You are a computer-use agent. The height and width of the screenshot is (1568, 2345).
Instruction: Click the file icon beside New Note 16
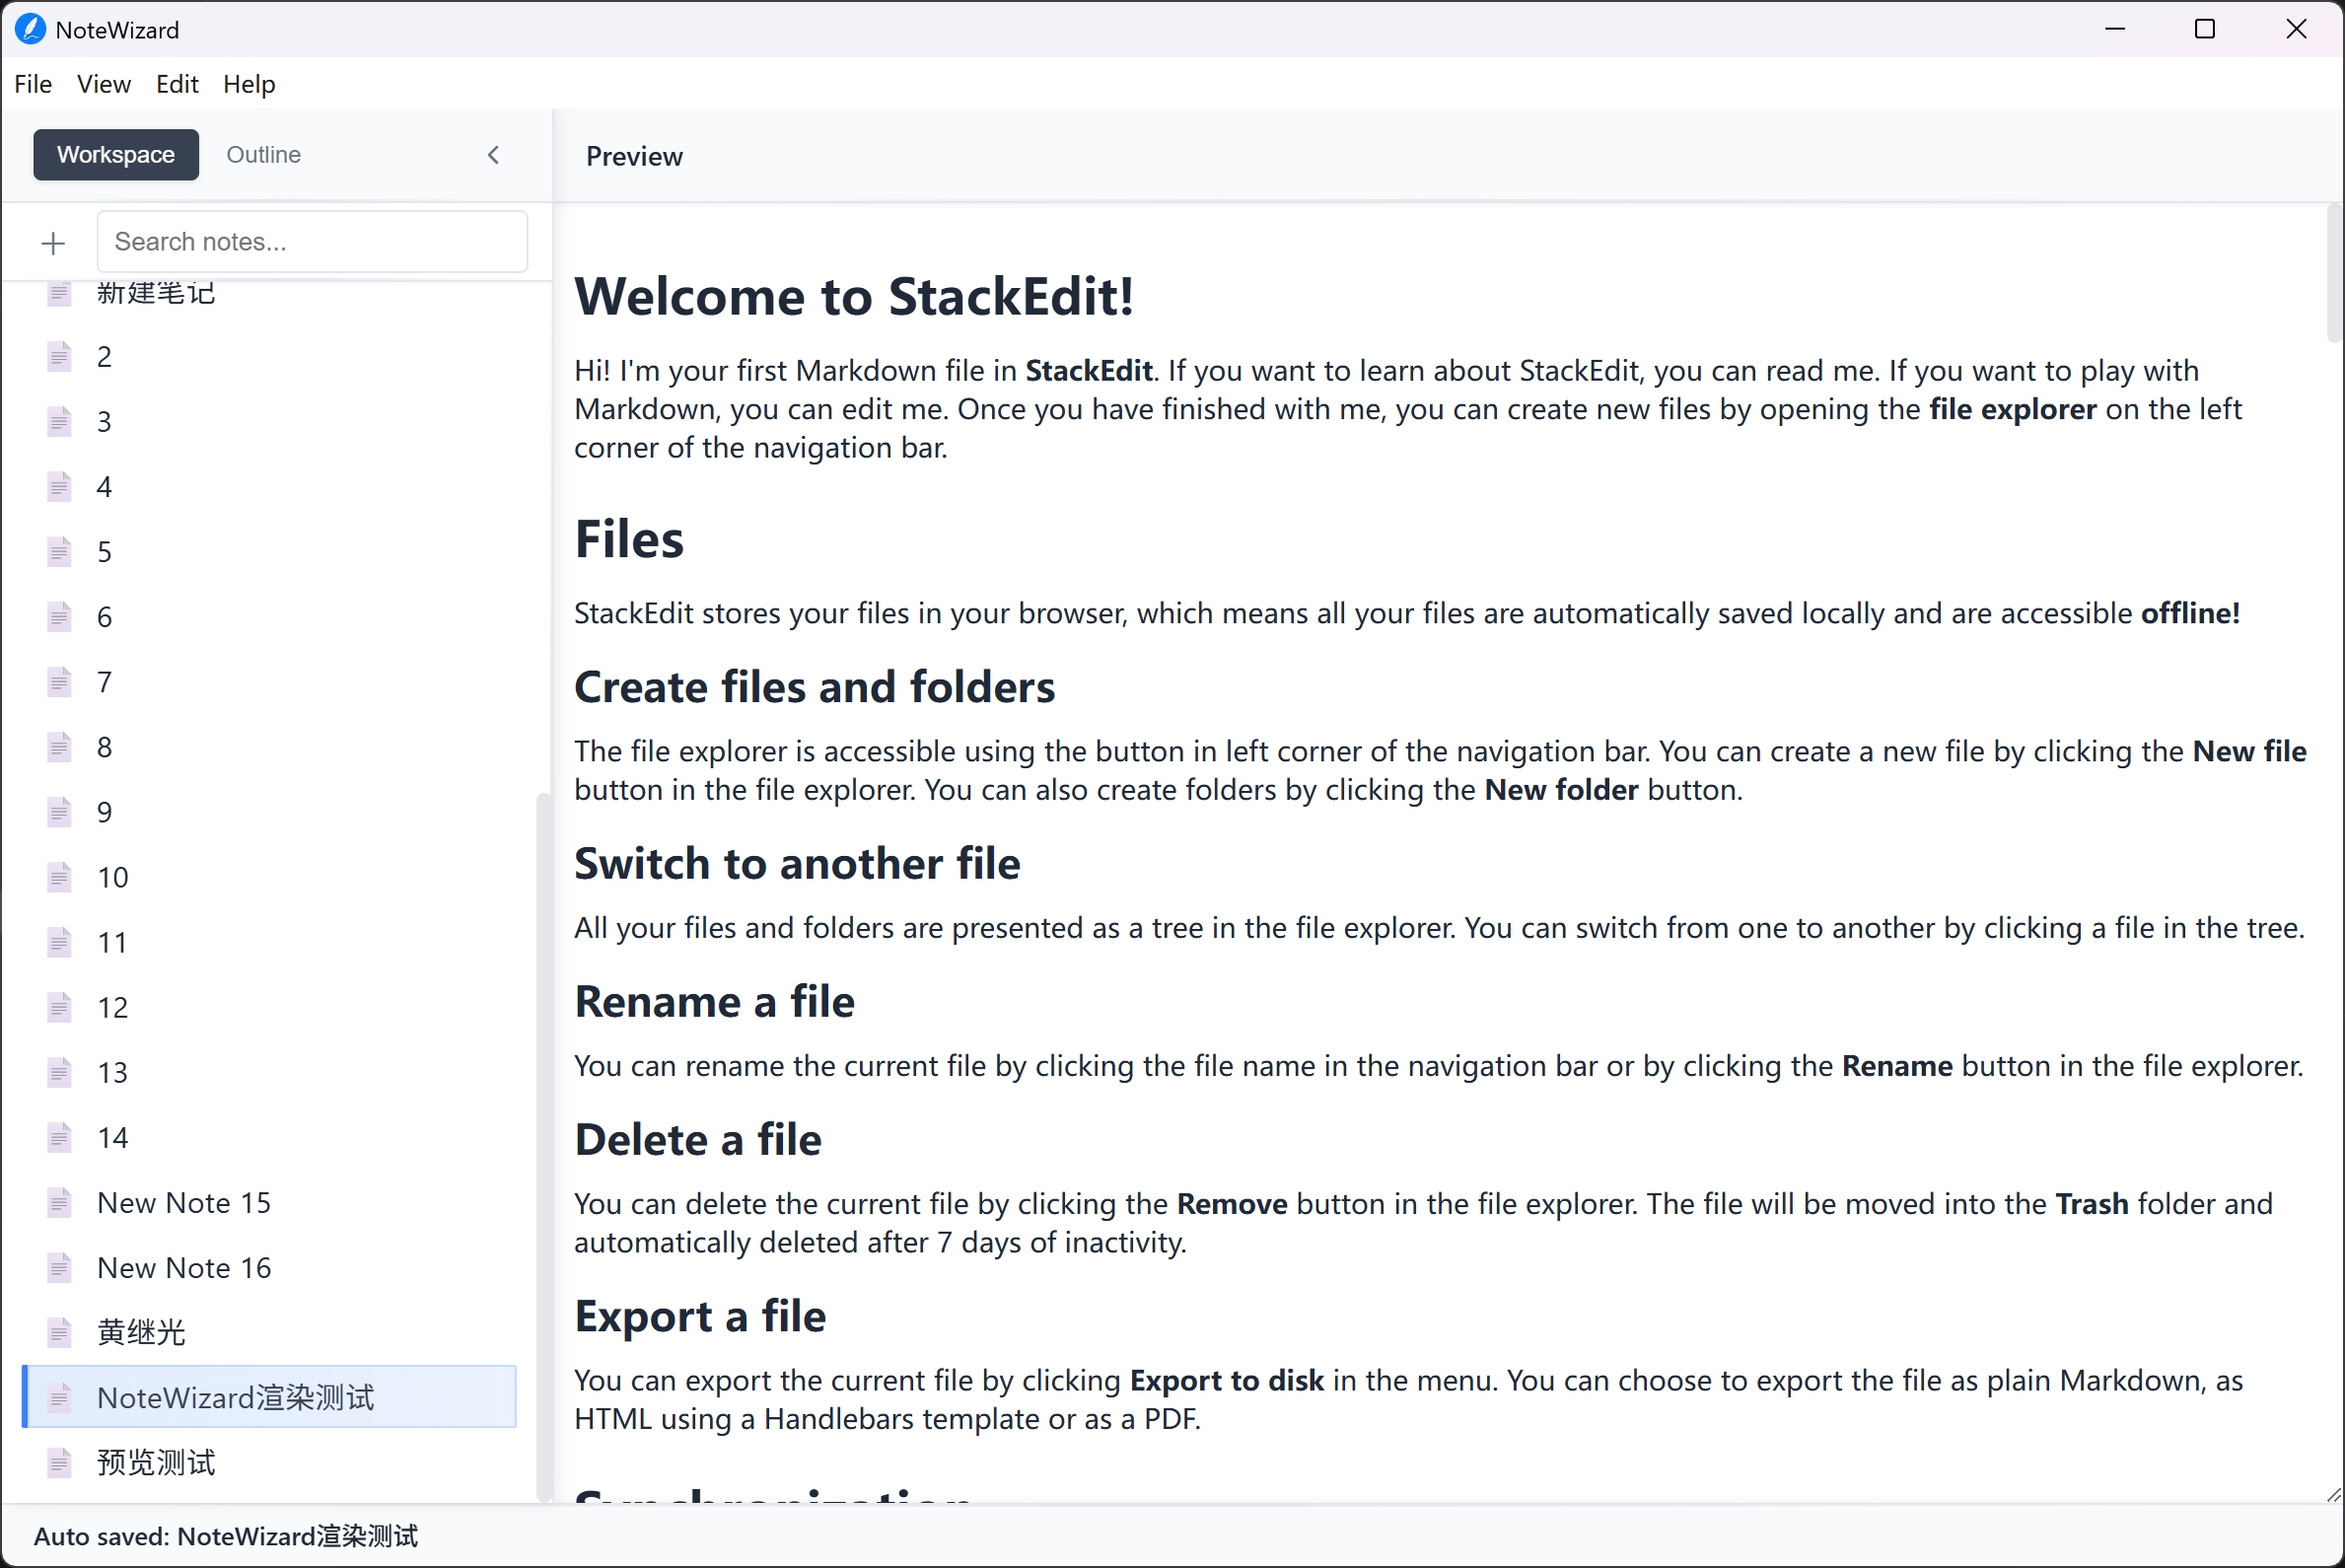(59, 1267)
